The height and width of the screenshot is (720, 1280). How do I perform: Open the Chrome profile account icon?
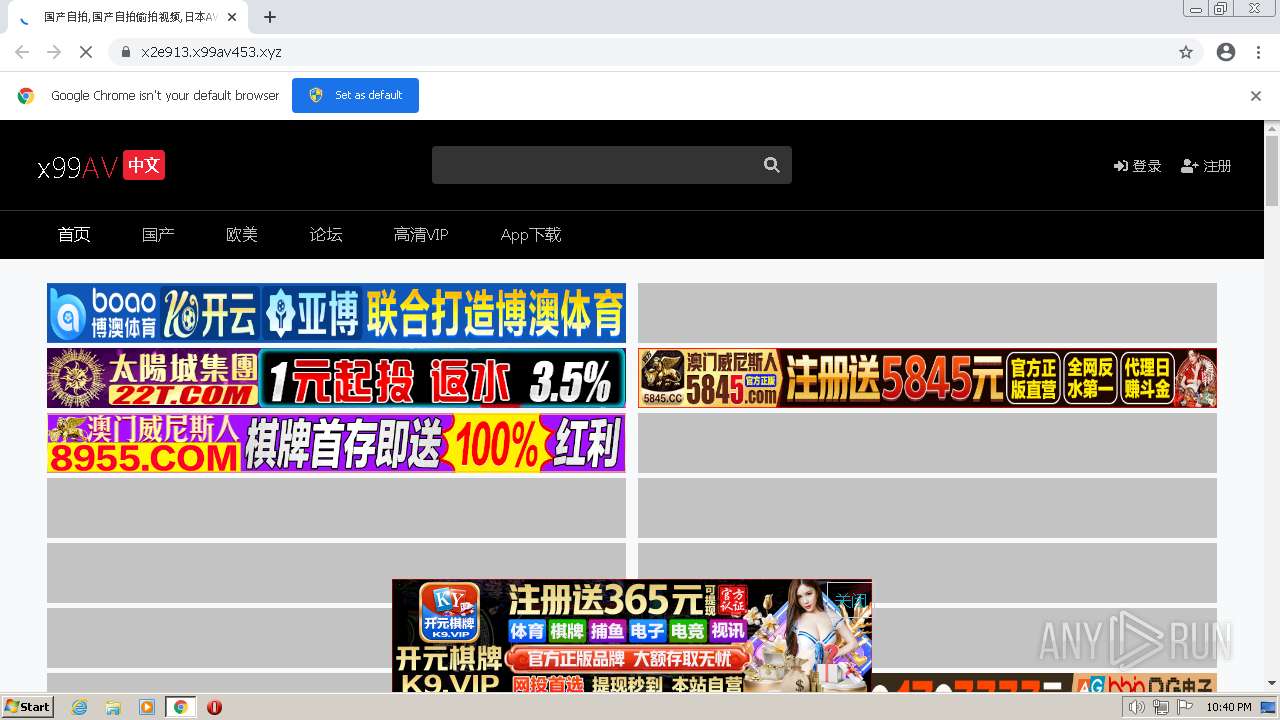click(1226, 52)
